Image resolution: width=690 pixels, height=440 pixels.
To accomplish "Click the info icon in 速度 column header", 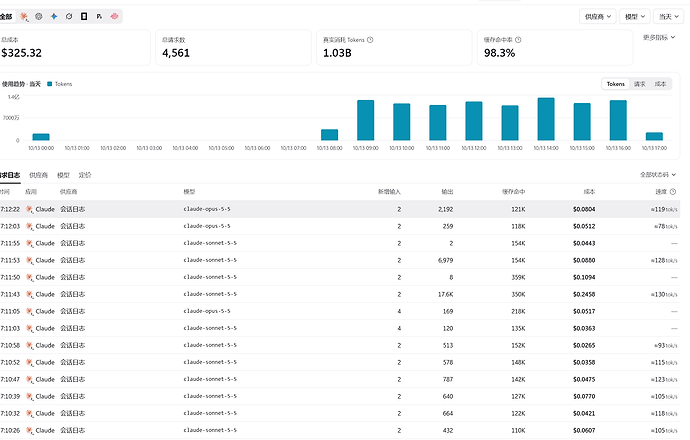I will click(672, 191).
